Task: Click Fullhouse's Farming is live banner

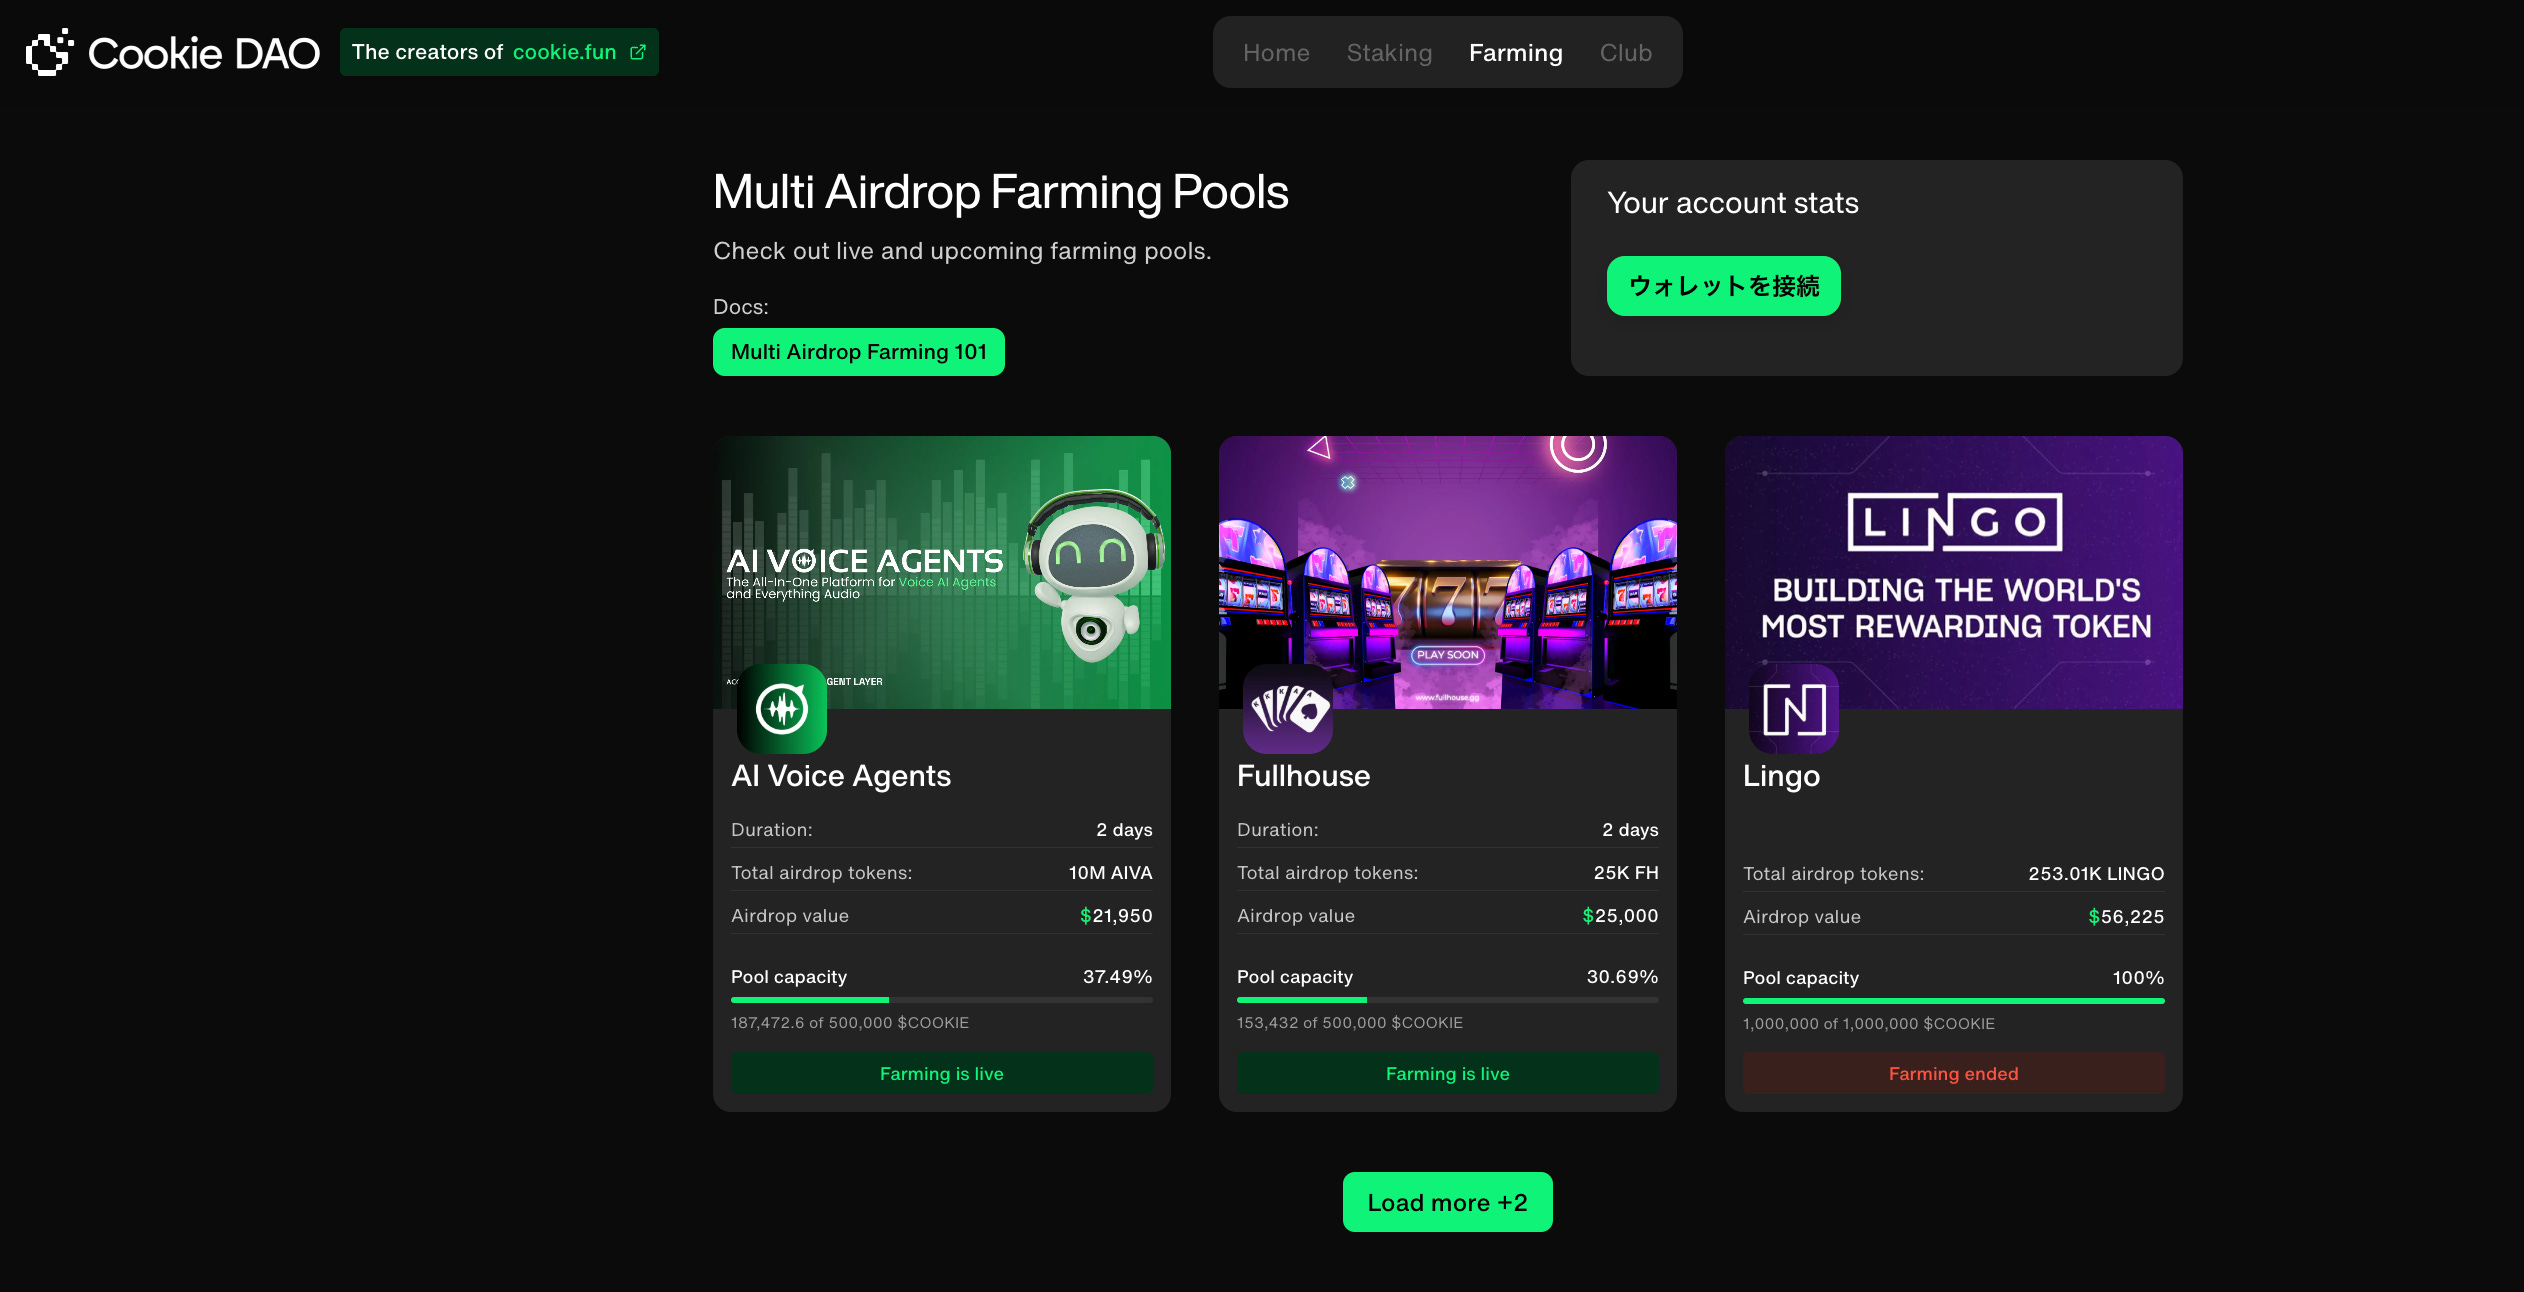Action: pos(1447,1073)
